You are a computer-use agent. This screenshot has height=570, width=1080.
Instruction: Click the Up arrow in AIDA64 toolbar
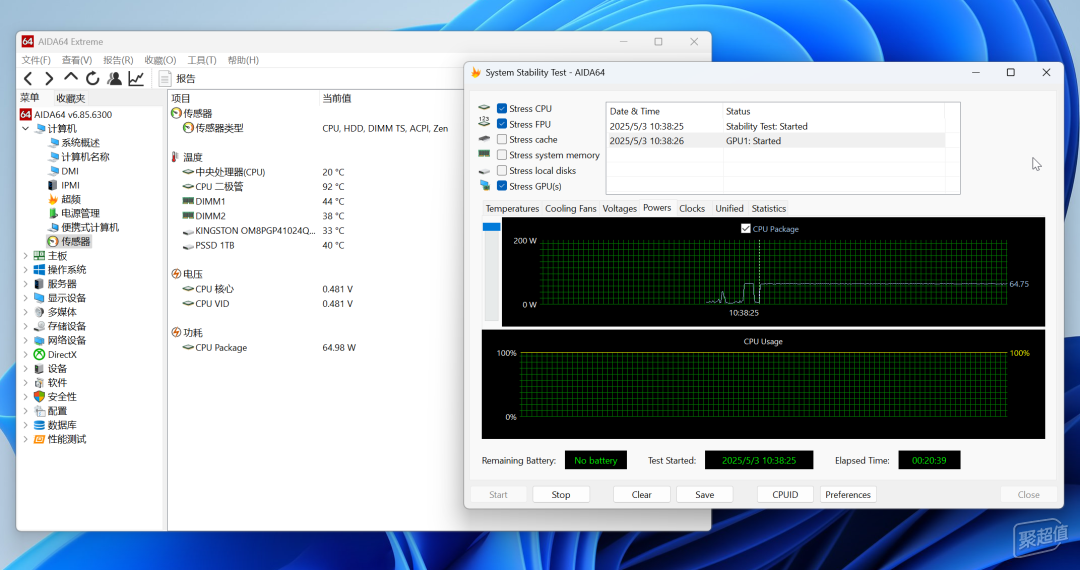pyautogui.click(x=71, y=77)
